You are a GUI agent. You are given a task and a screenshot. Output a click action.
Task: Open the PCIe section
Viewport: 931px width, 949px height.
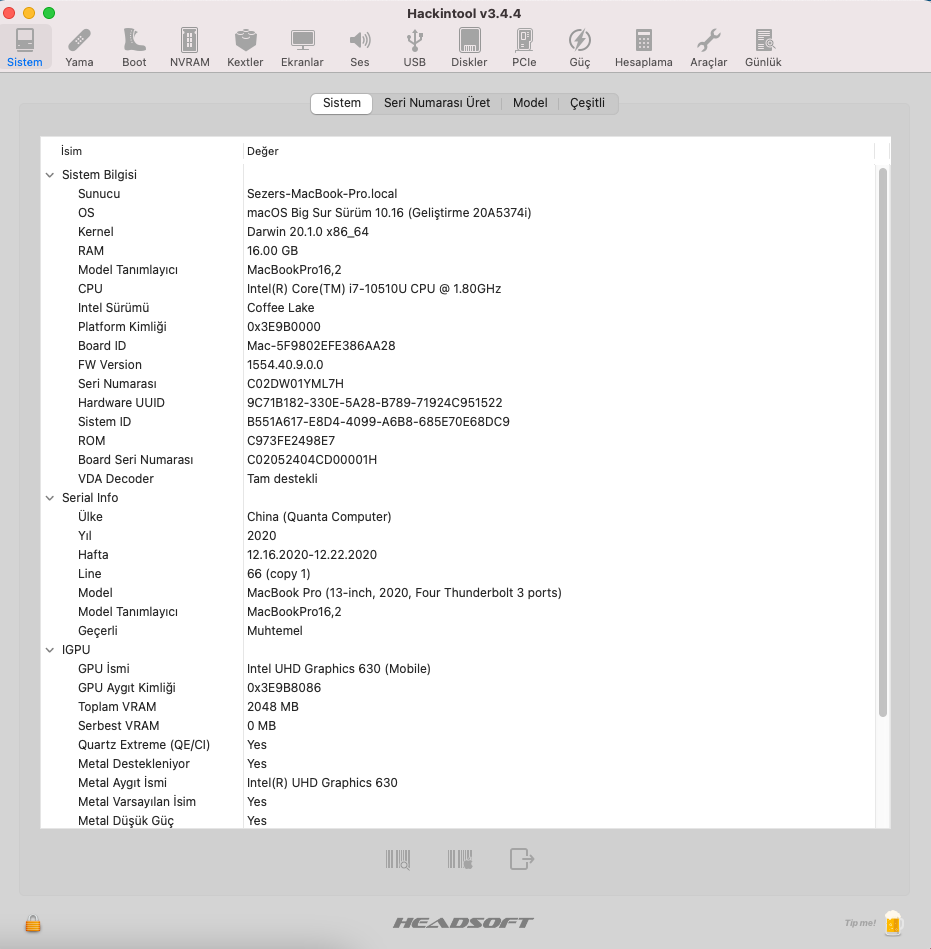coord(524,48)
